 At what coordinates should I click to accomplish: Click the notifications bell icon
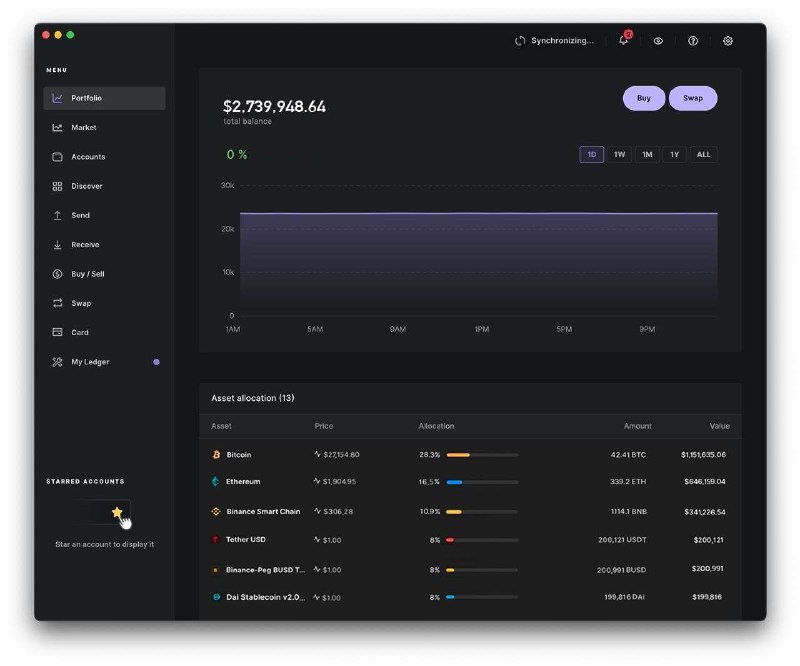click(621, 41)
